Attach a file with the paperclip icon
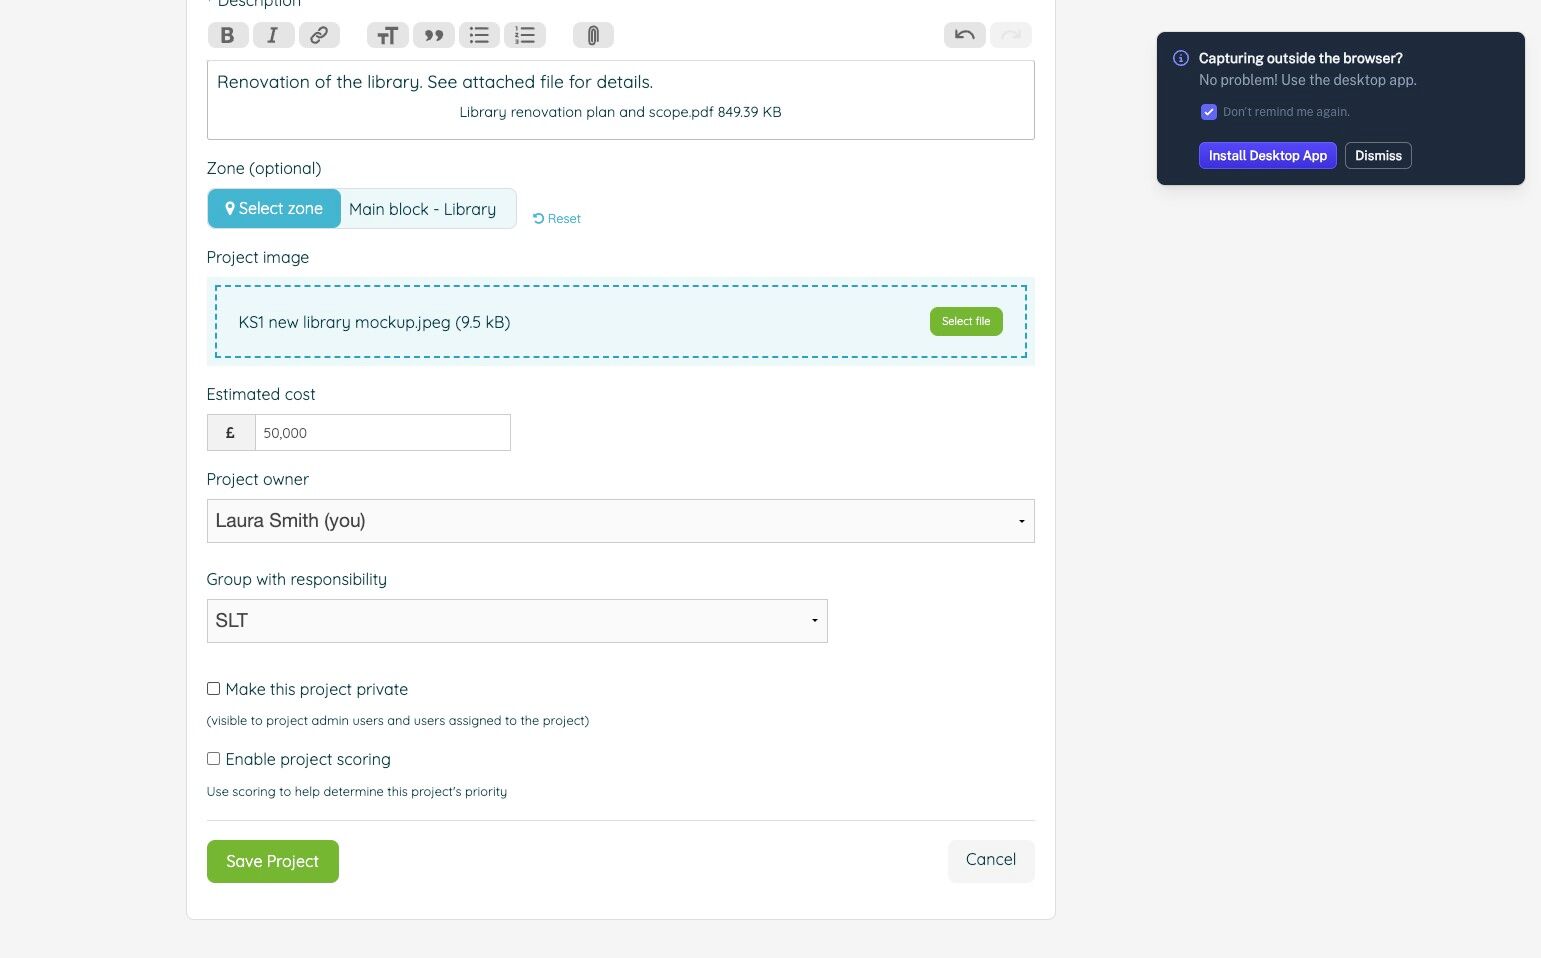 [x=593, y=35]
